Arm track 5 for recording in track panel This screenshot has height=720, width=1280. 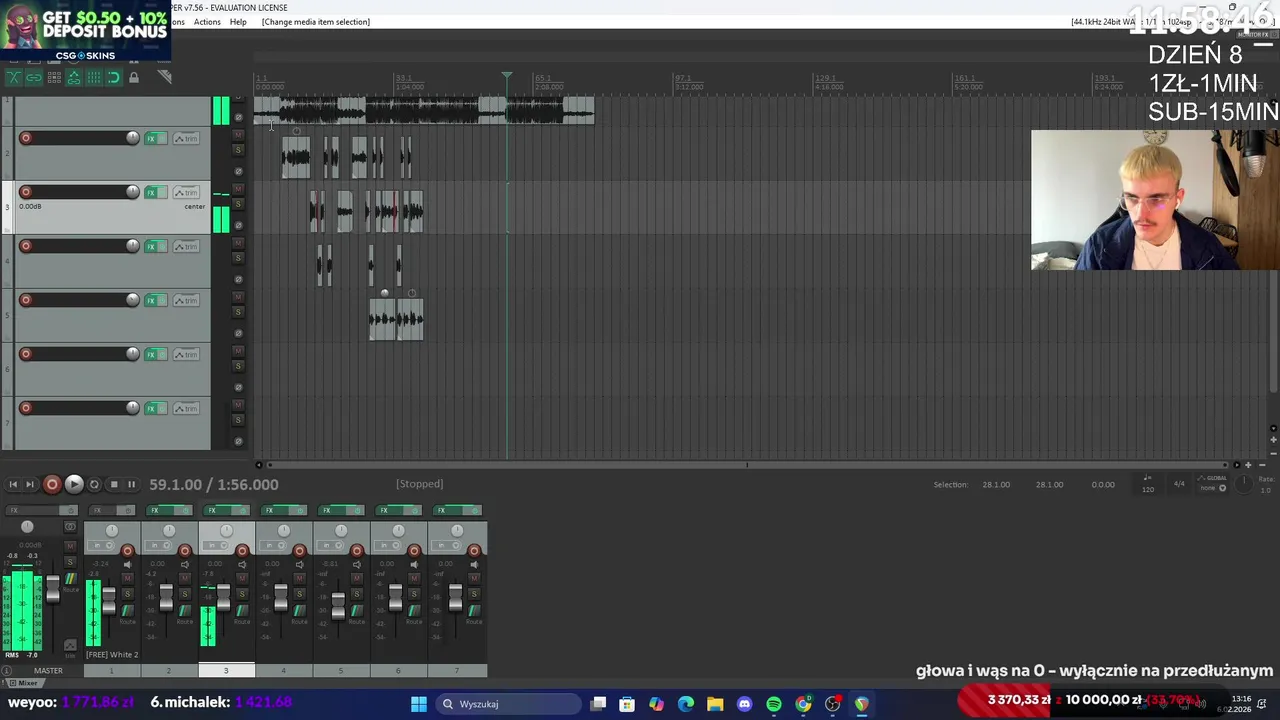click(x=26, y=300)
